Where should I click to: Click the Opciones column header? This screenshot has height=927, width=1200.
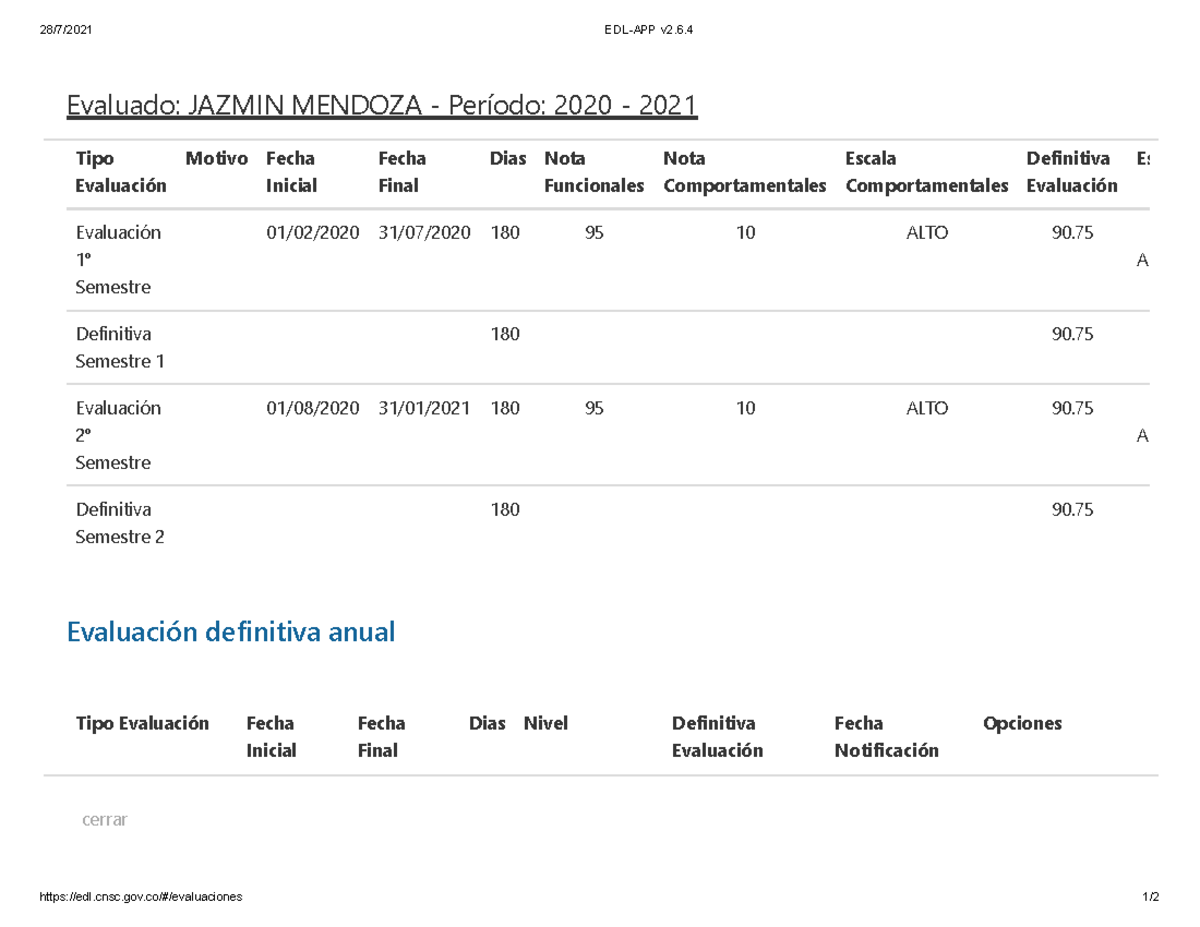tap(1022, 723)
